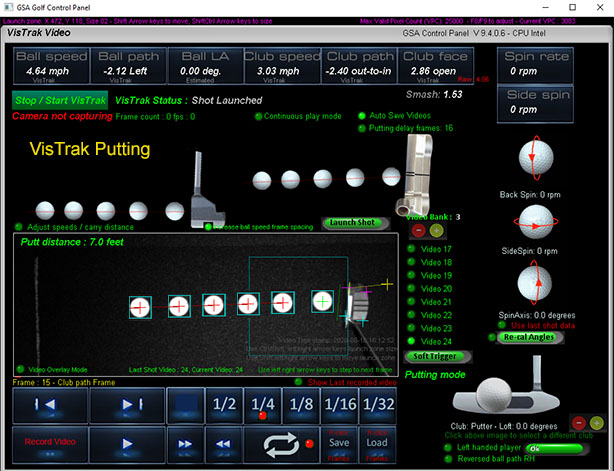Image resolution: width=614 pixels, height=471 pixels.
Task: Click the Club path readout
Action: (x=359, y=66)
